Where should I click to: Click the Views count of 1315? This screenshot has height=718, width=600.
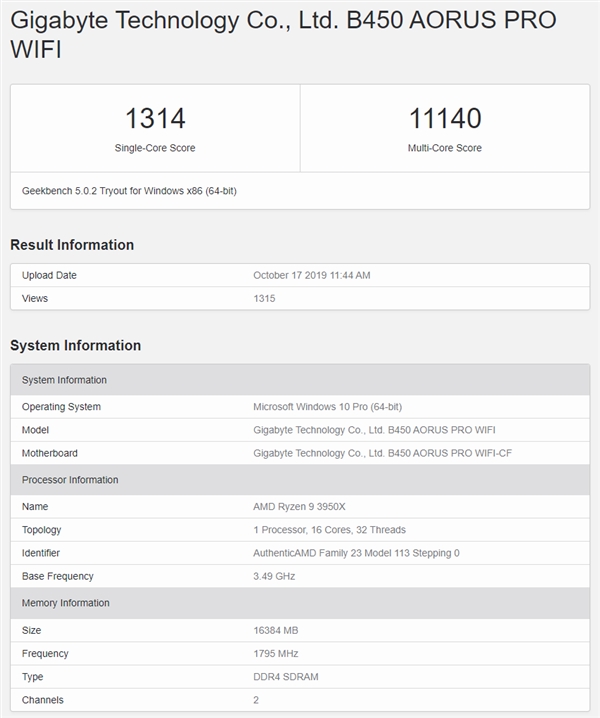pos(264,298)
